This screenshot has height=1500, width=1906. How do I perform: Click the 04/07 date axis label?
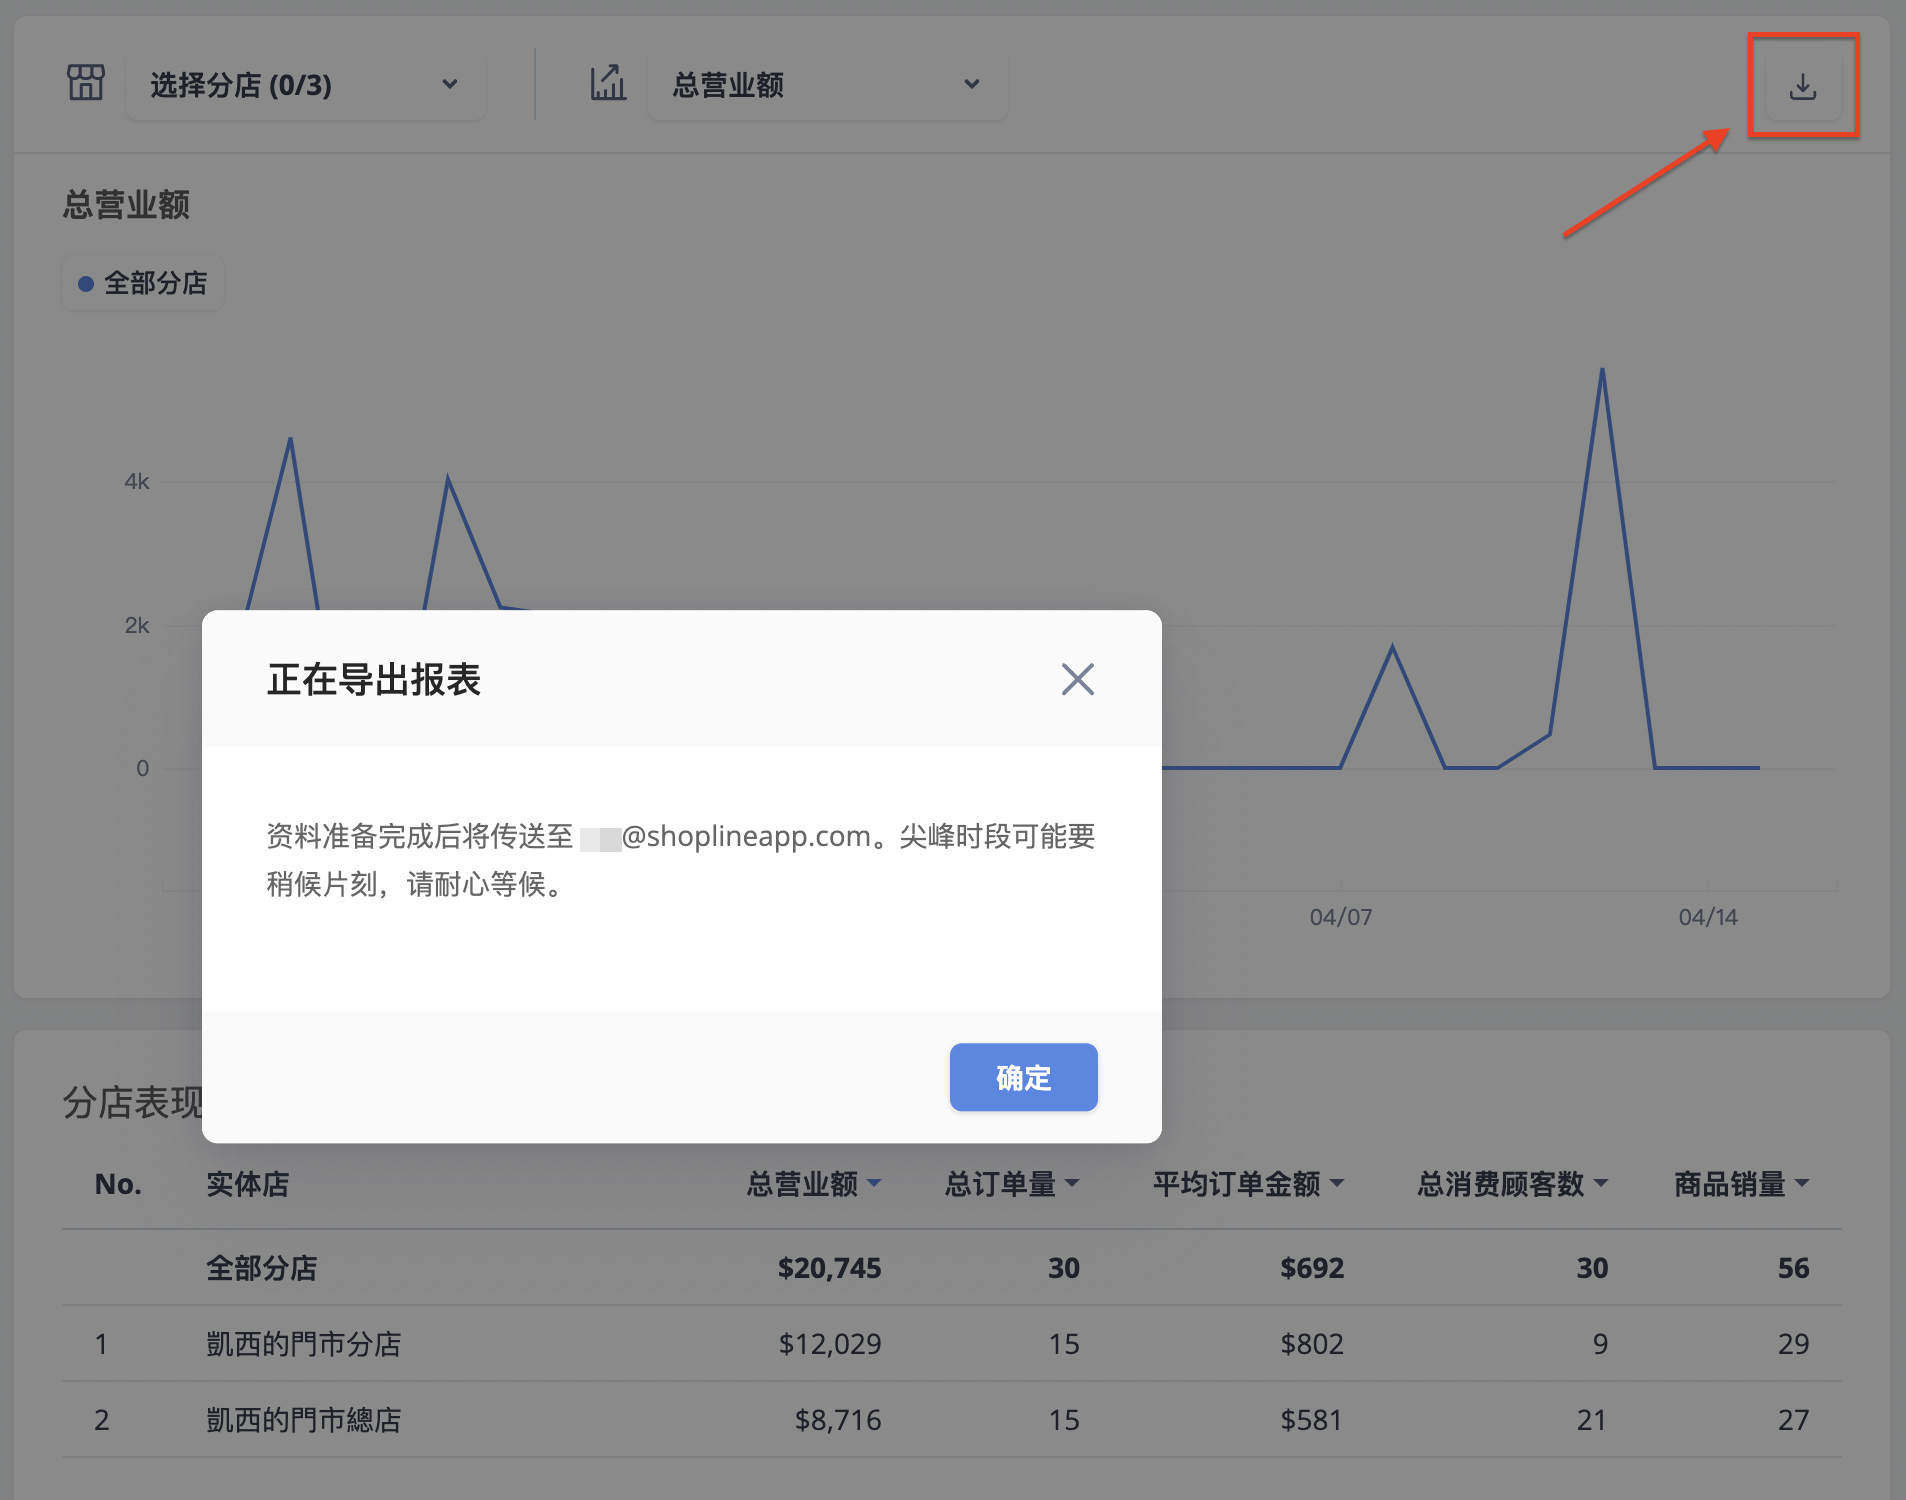point(1341,917)
